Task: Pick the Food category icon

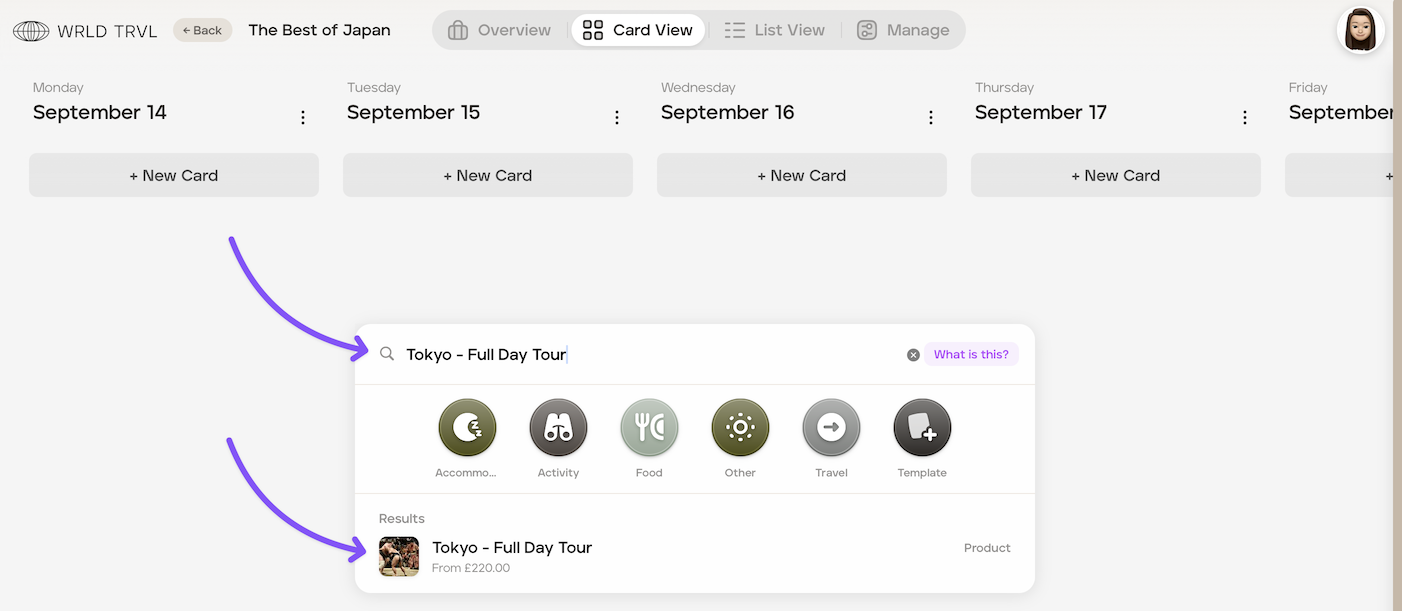Action: (x=649, y=428)
